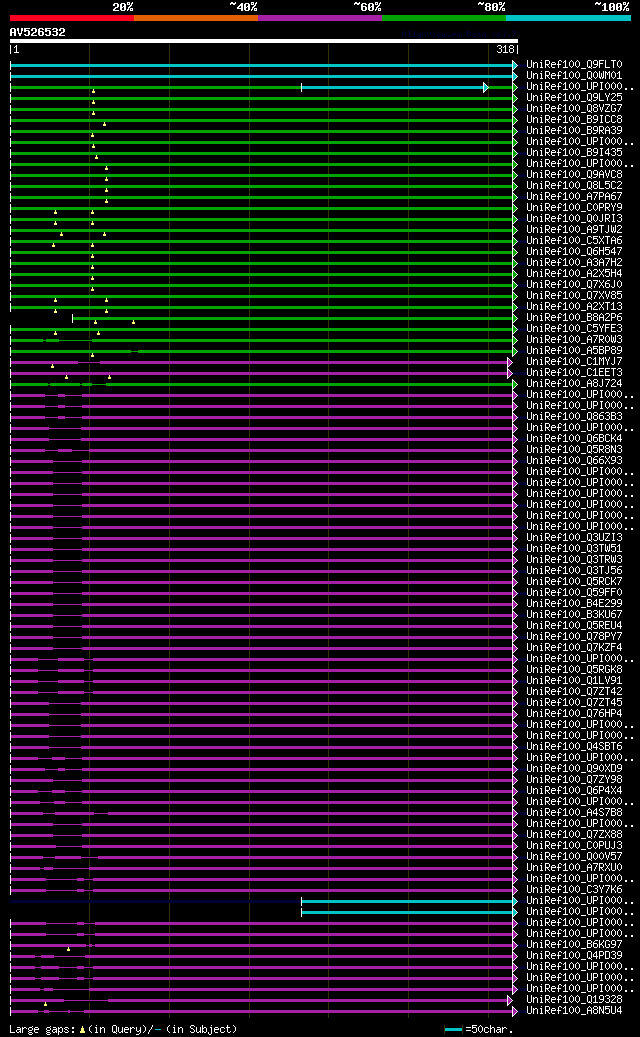Click the UniRef100_Q19328 label

(x=574, y=999)
